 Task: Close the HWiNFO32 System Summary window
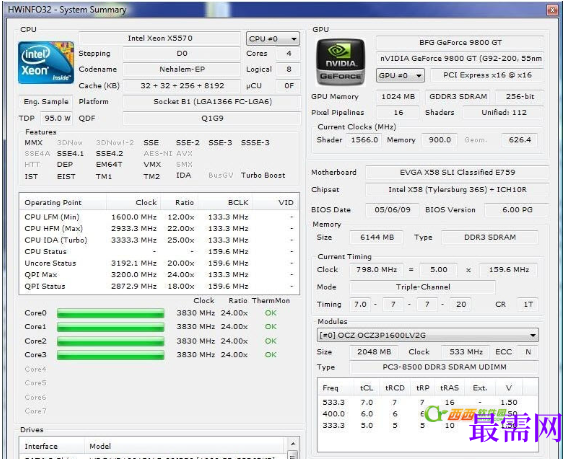coord(552,10)
